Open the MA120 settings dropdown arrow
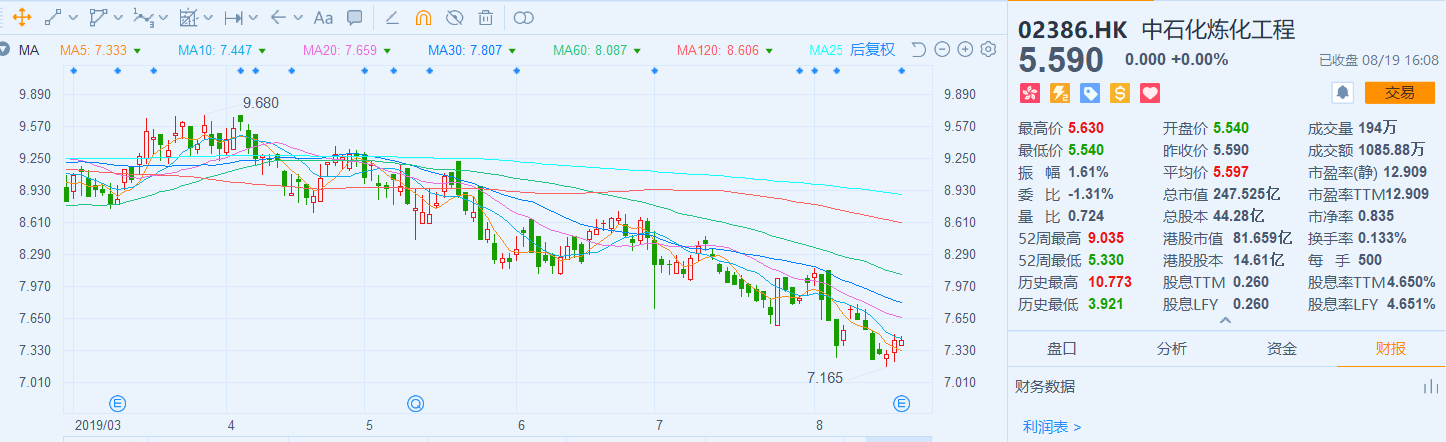 click(x=768, y=51)
